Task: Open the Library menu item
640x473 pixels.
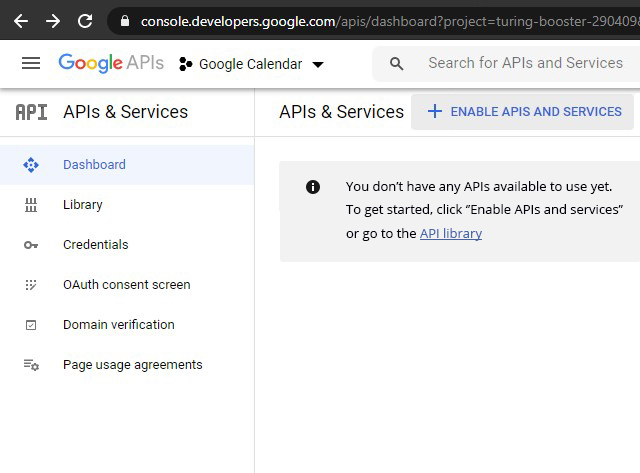Action: tap(83, 205)
